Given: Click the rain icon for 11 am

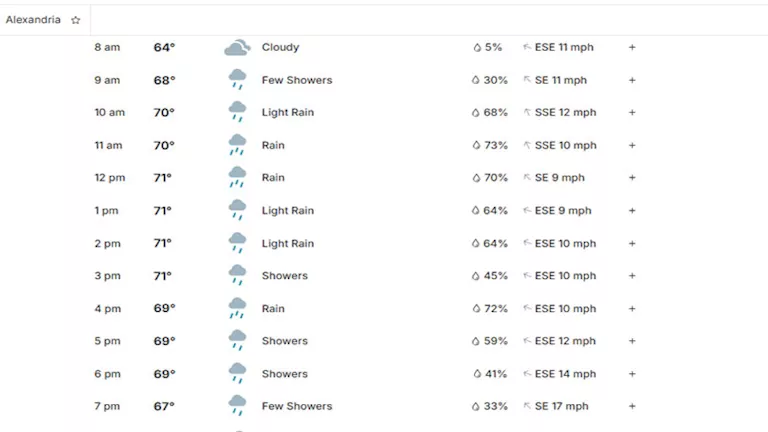Looking at the screenshot, I should pos(237,146).
